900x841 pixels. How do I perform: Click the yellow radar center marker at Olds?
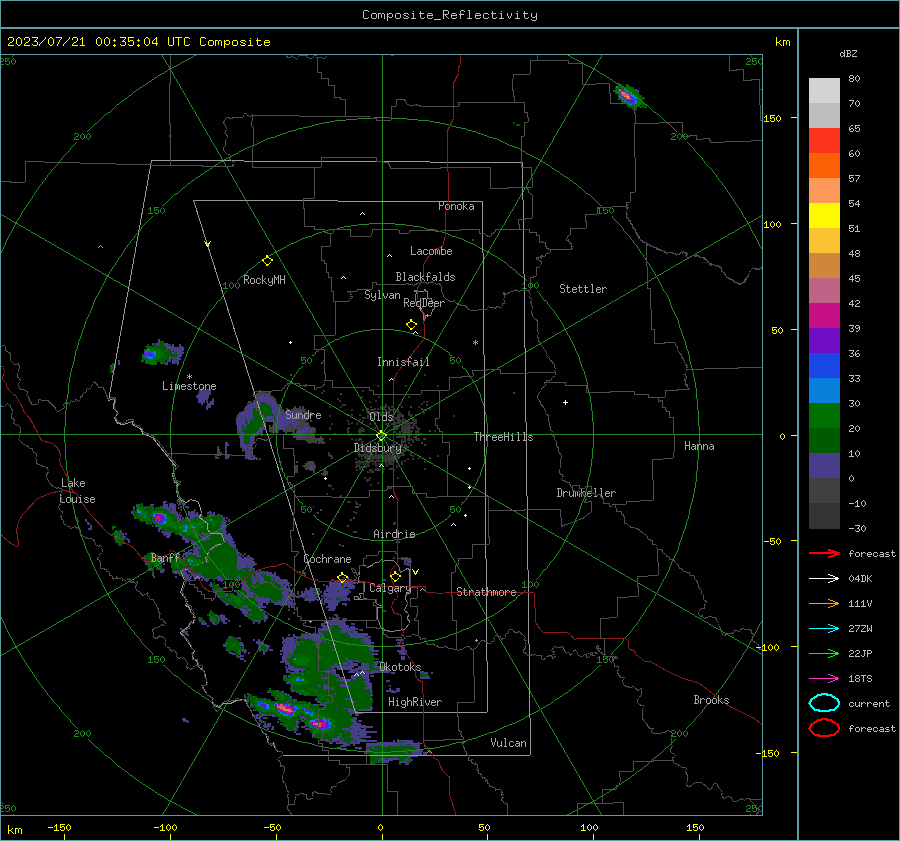click(x=381, y=435)
